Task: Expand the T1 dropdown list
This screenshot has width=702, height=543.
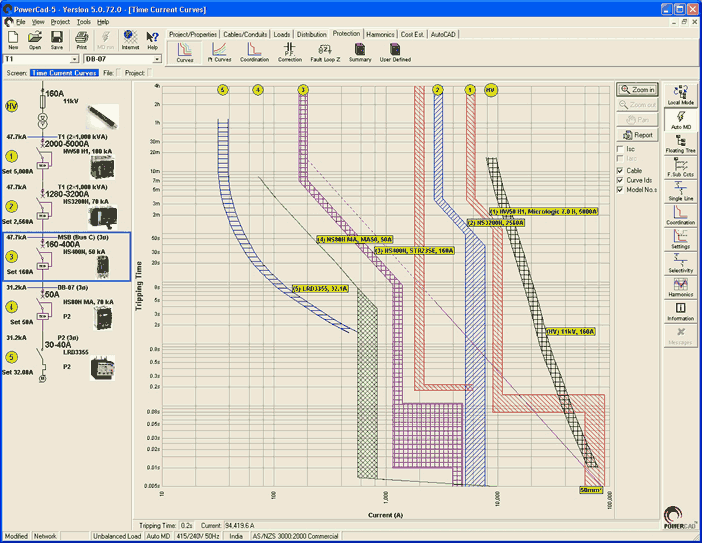Action: 74,59
